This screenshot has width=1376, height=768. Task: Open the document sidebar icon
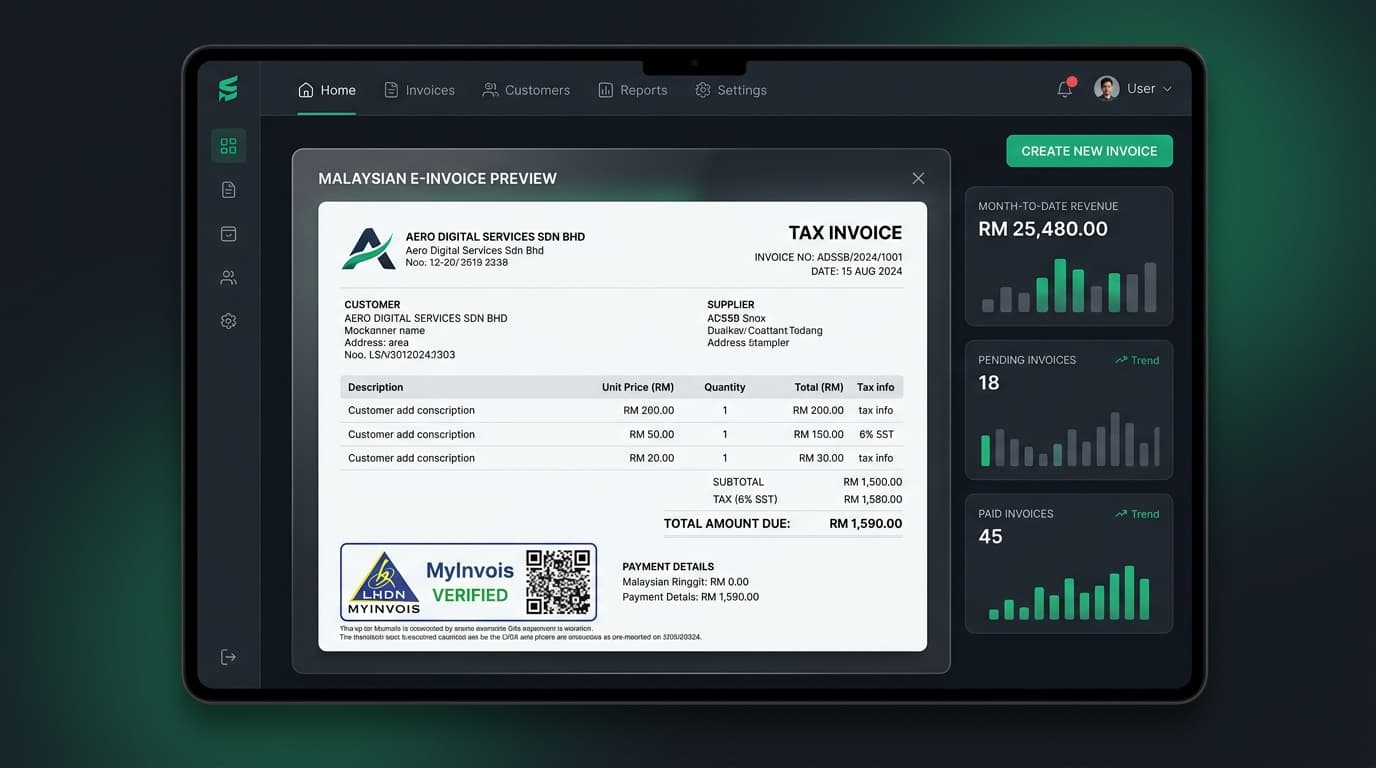click(x=228, y=190)
